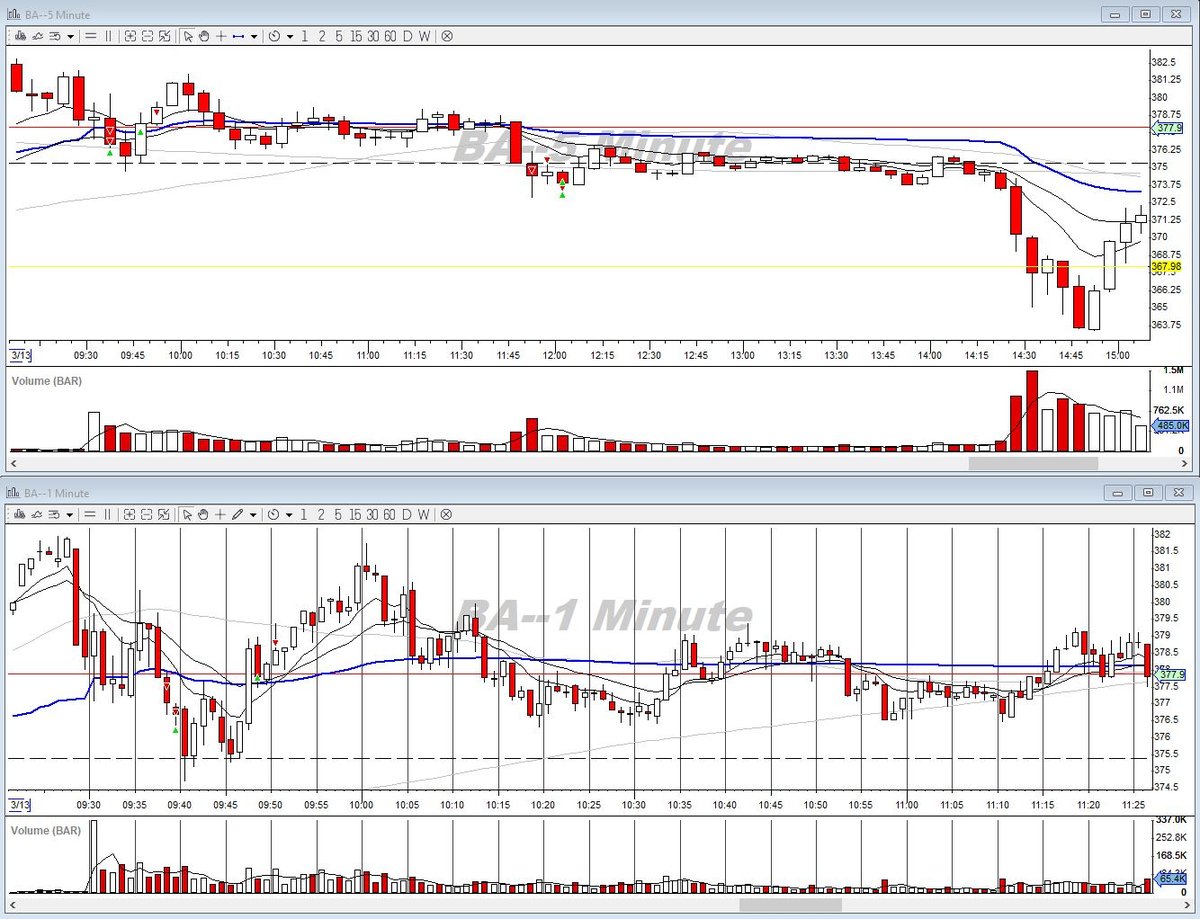Open chart type icon in BA 5 Minute toolbar

click(19, 36)
